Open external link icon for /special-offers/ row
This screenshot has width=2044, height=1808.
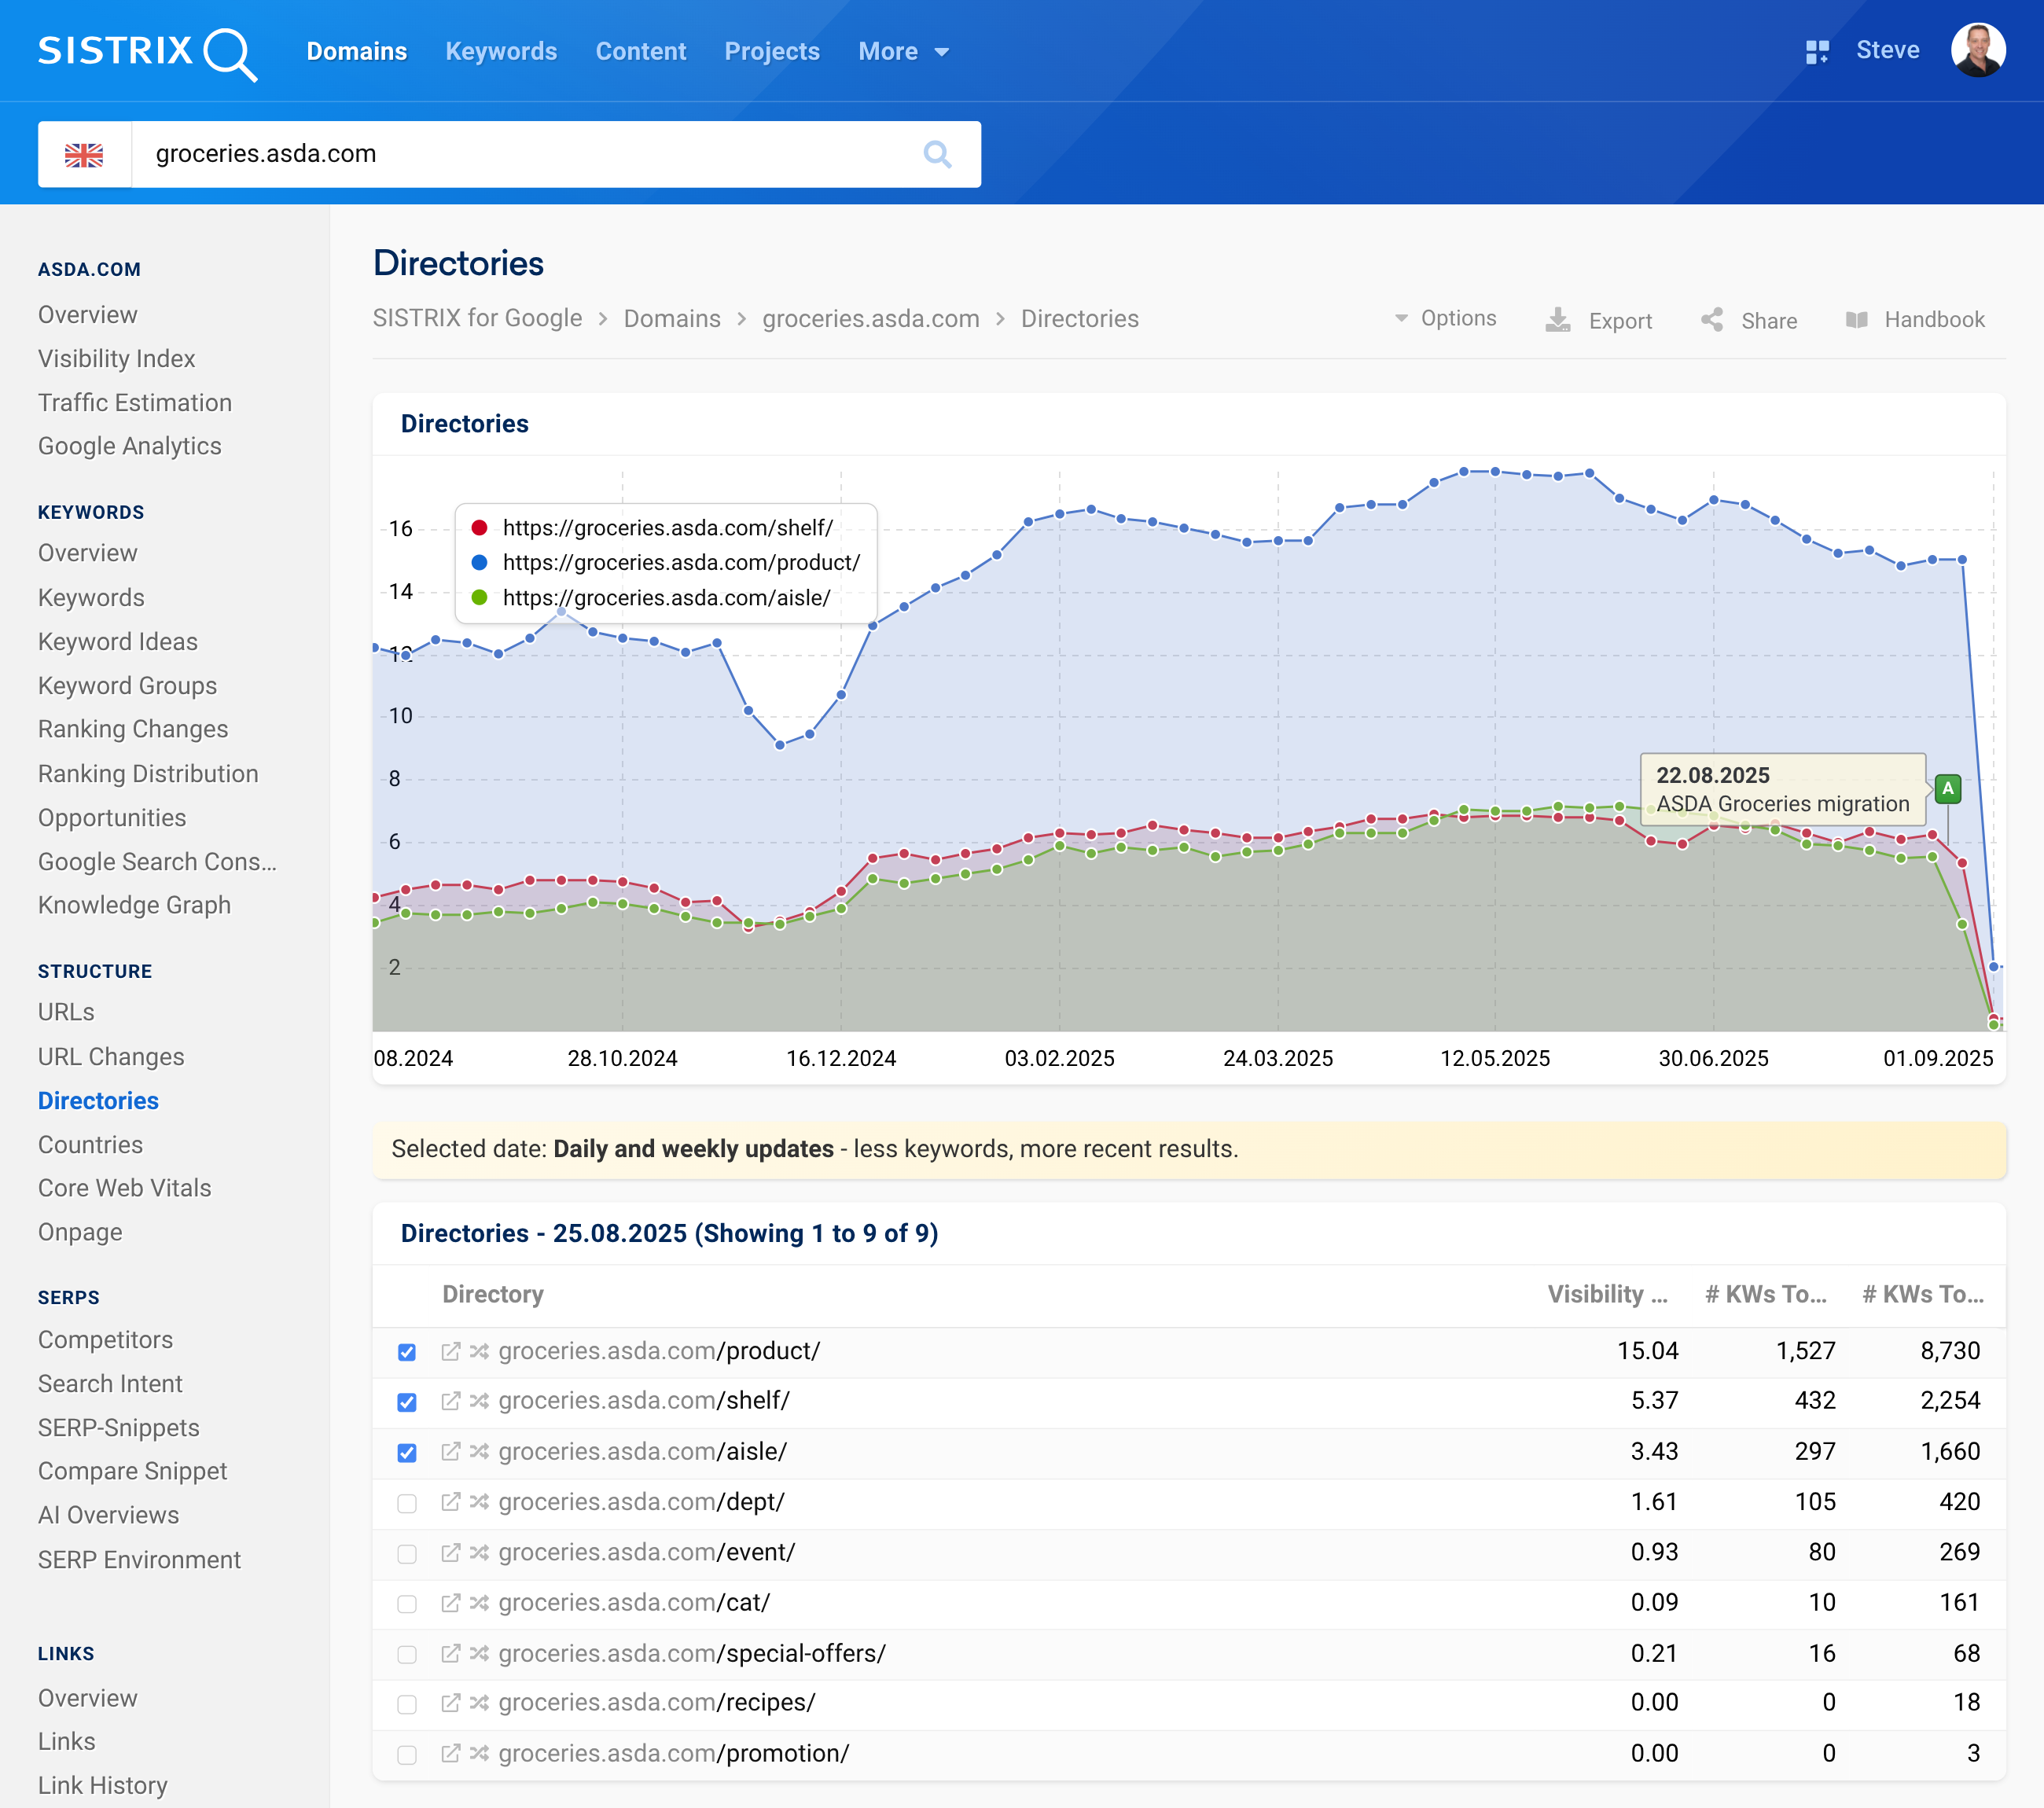(x=451, y=1653)
